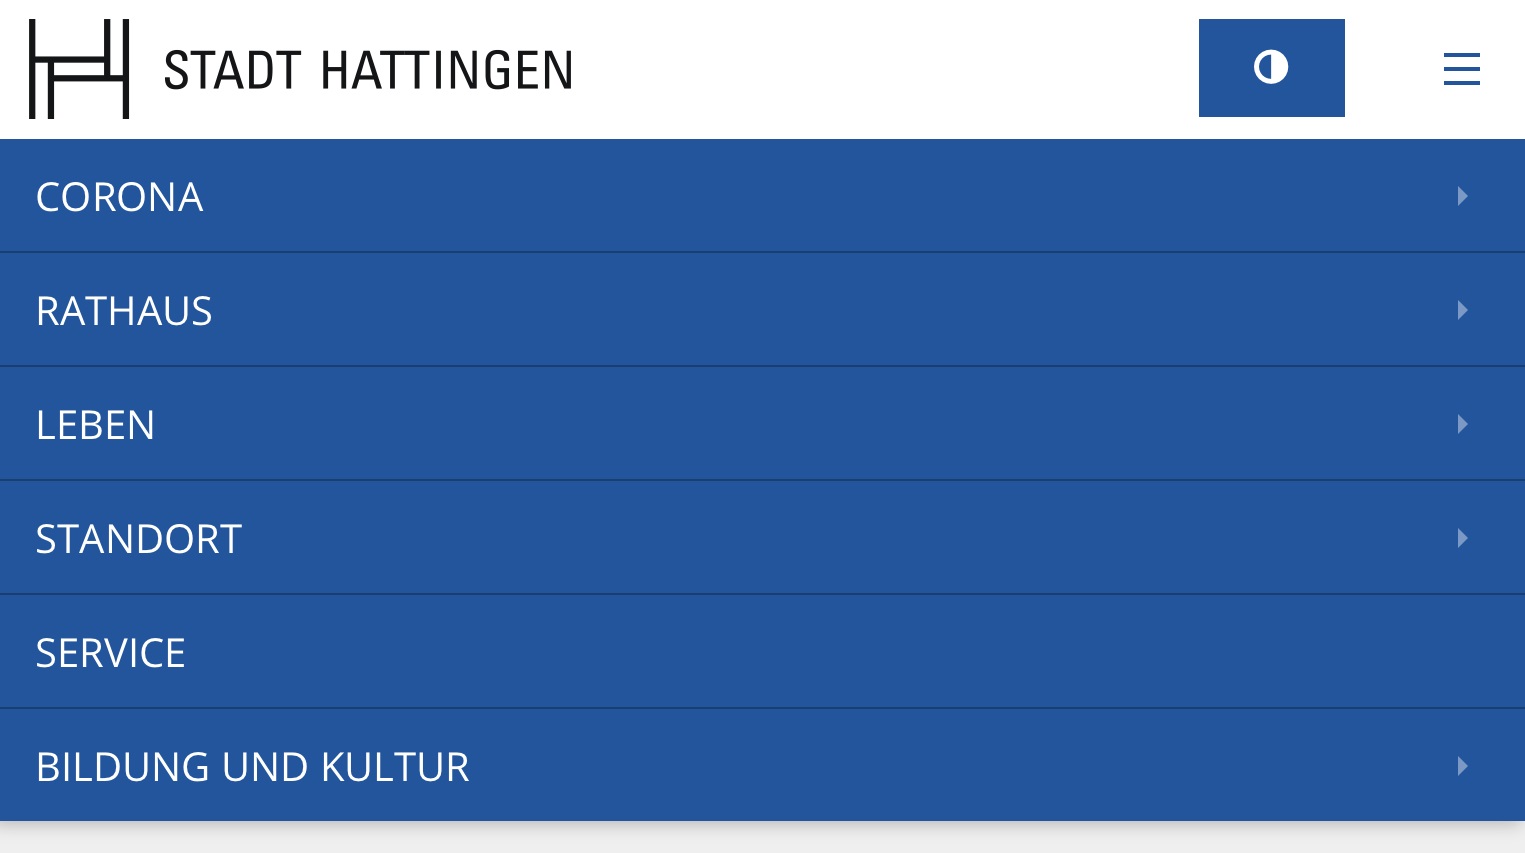
Task: Expand the BILDUNG UND KULTUR arrow
Action: 1463,766
